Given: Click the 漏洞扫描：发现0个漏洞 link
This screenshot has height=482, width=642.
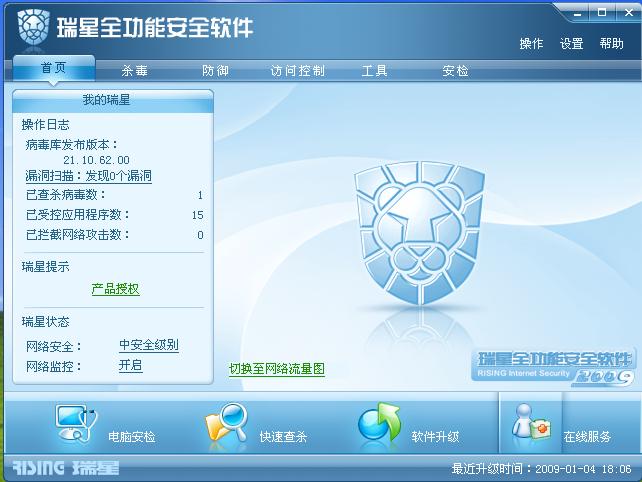Looking at the screenshot, I should 88,176.
